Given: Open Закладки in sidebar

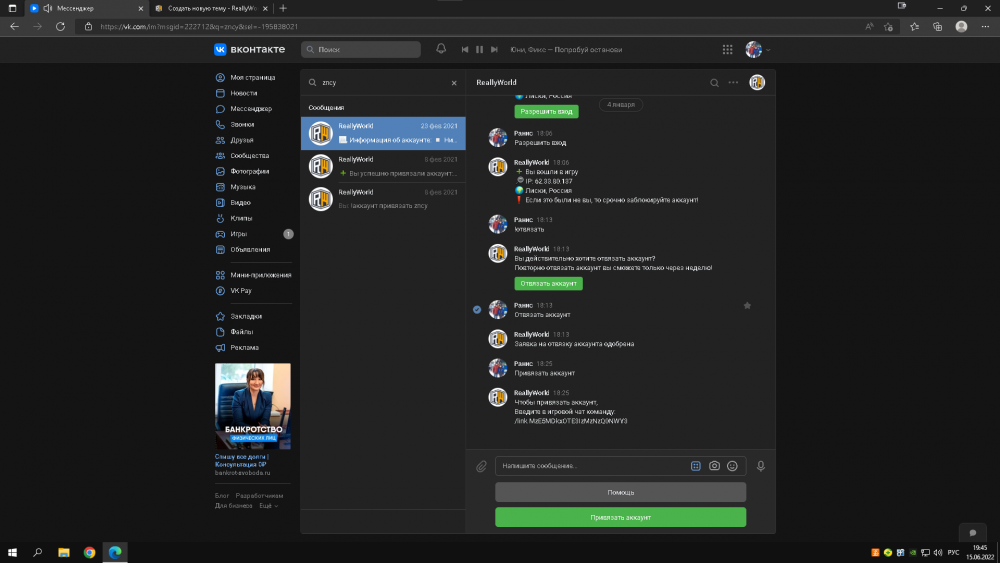Looking at the screenshot, I should (x=246, y=316).
